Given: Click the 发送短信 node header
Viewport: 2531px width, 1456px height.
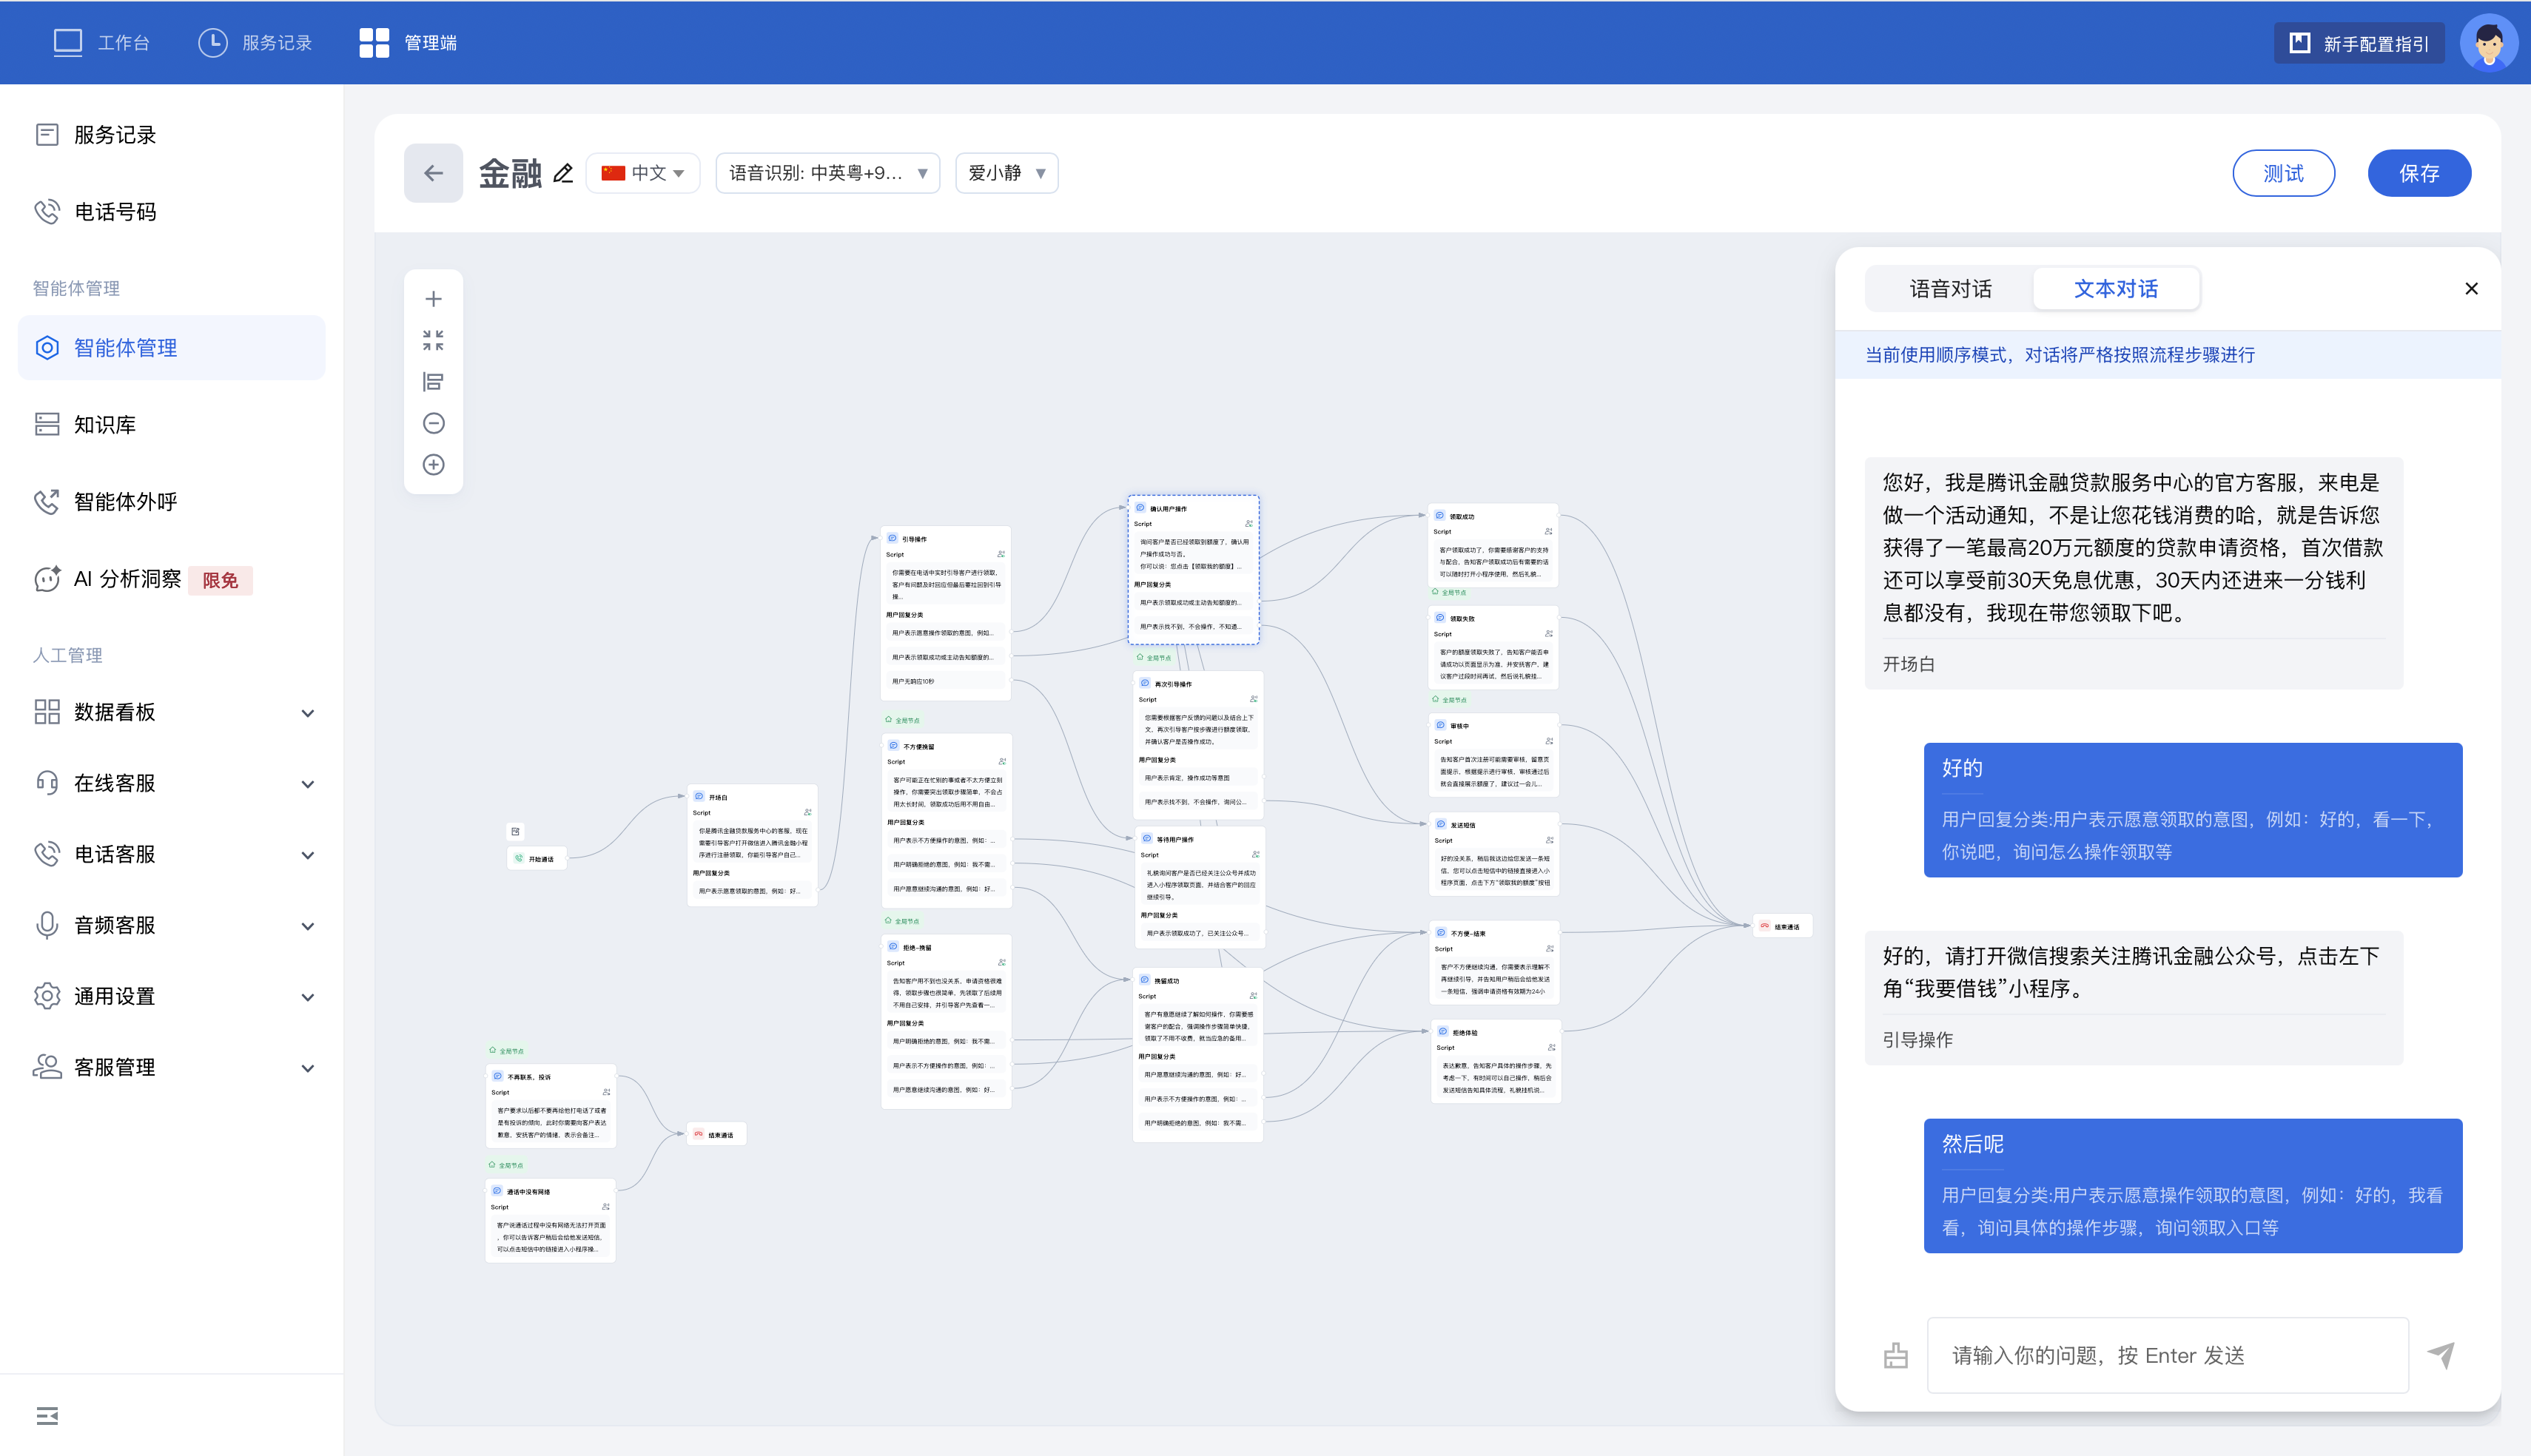Looking at the screenshot, I should pos(1494,824).
